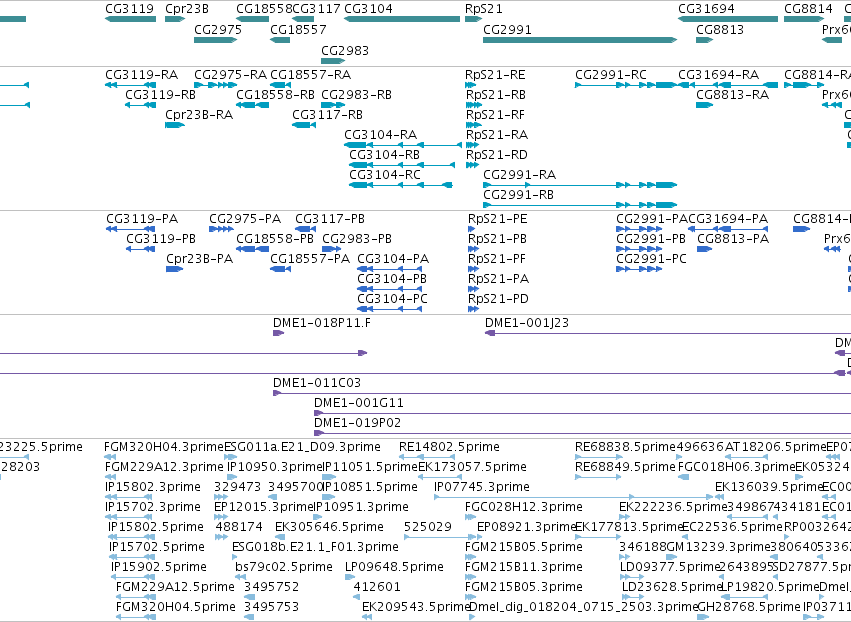
Task: Open transcript RpS21-RD
Action: point(496,155)
